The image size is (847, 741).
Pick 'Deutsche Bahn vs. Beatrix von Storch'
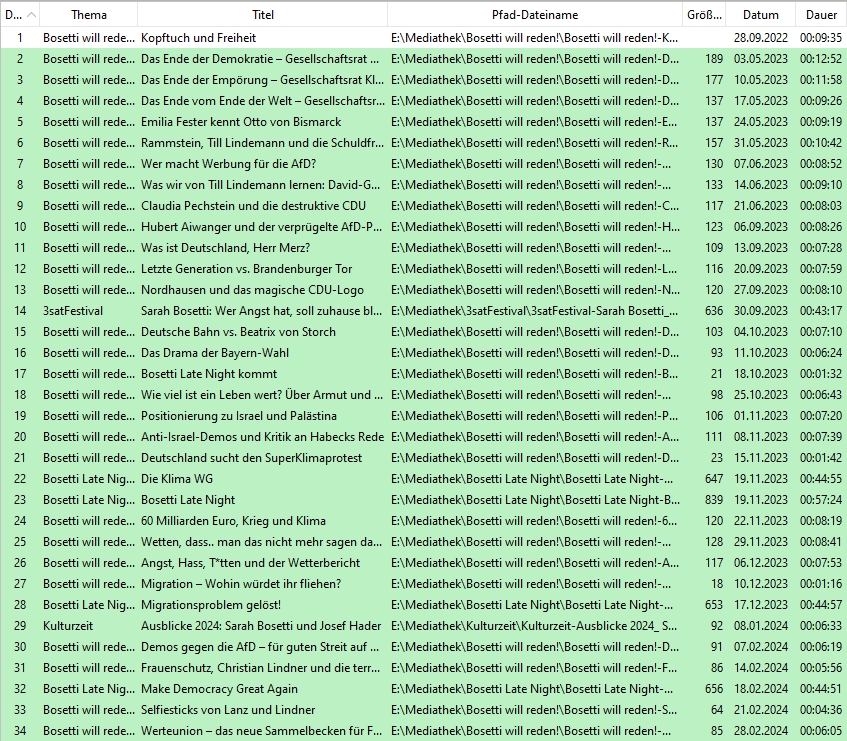(238, 332)
